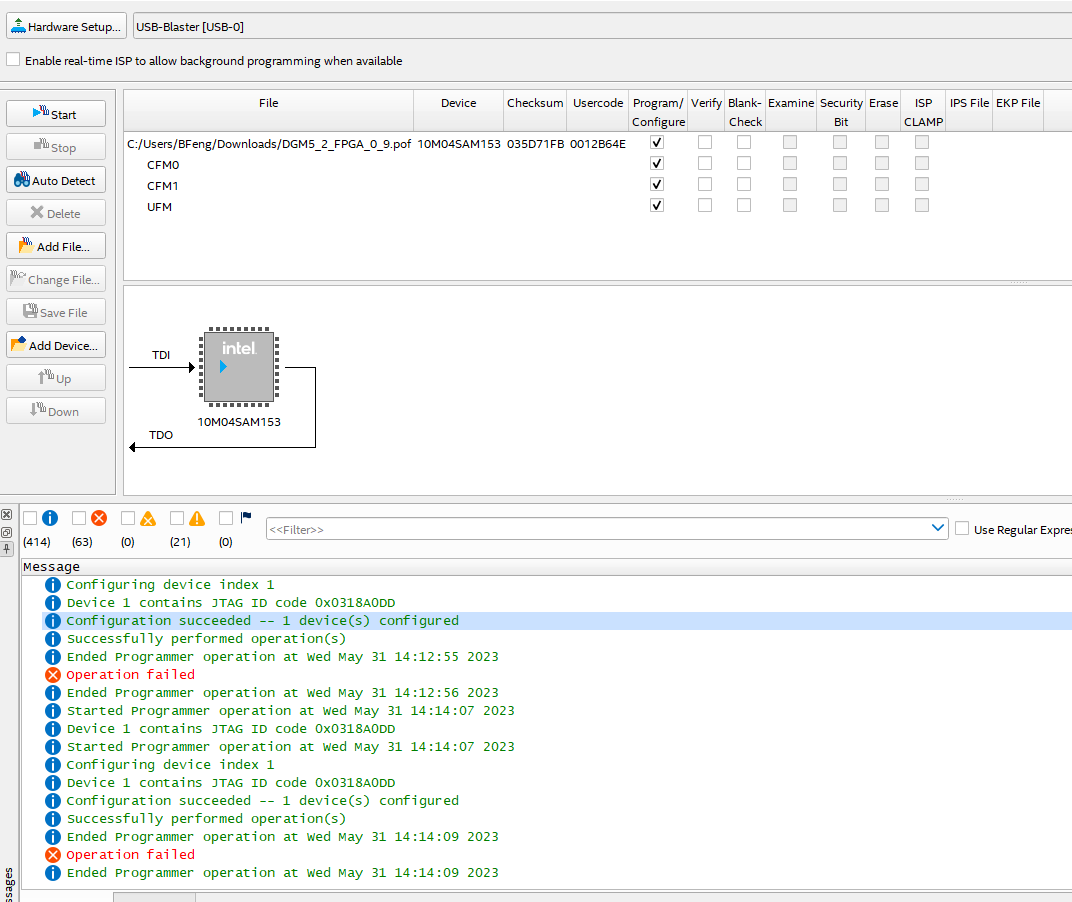Click checksum value 035D71FB
The height and width of the screenshot is (902, 1072).
click(x=535, y=144)
